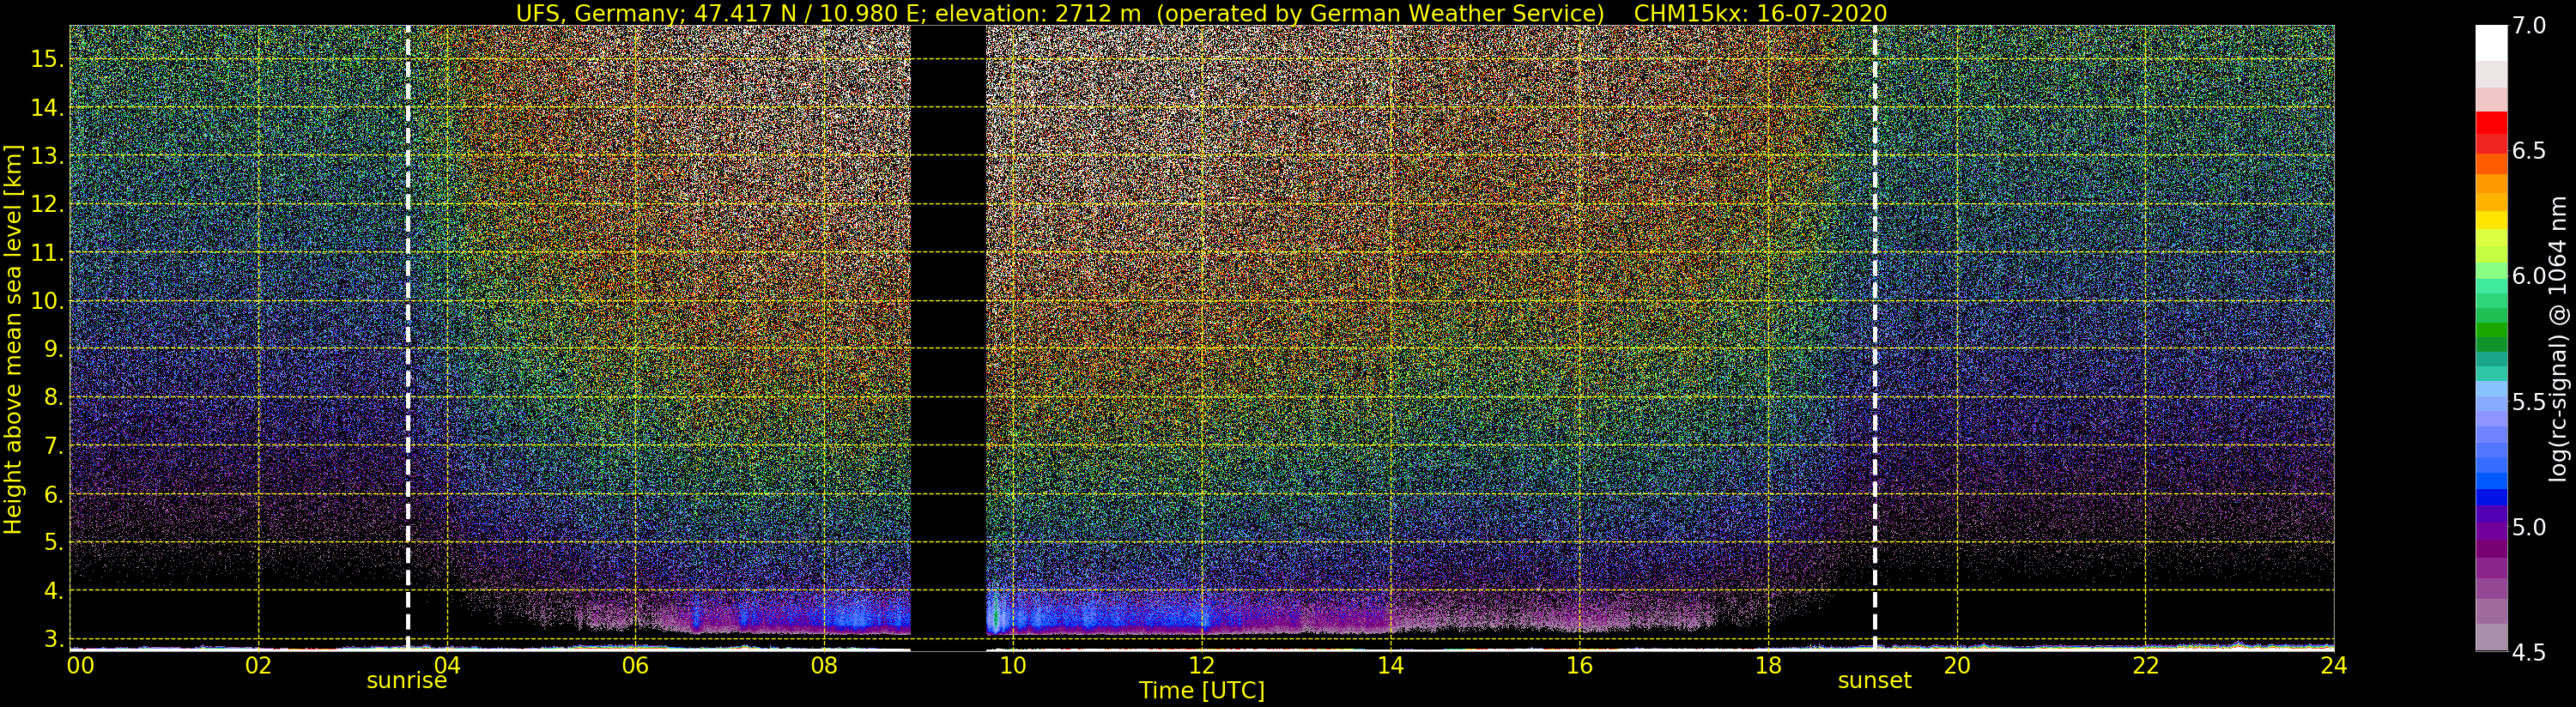Click the "7." height tick label

point(53,446)
